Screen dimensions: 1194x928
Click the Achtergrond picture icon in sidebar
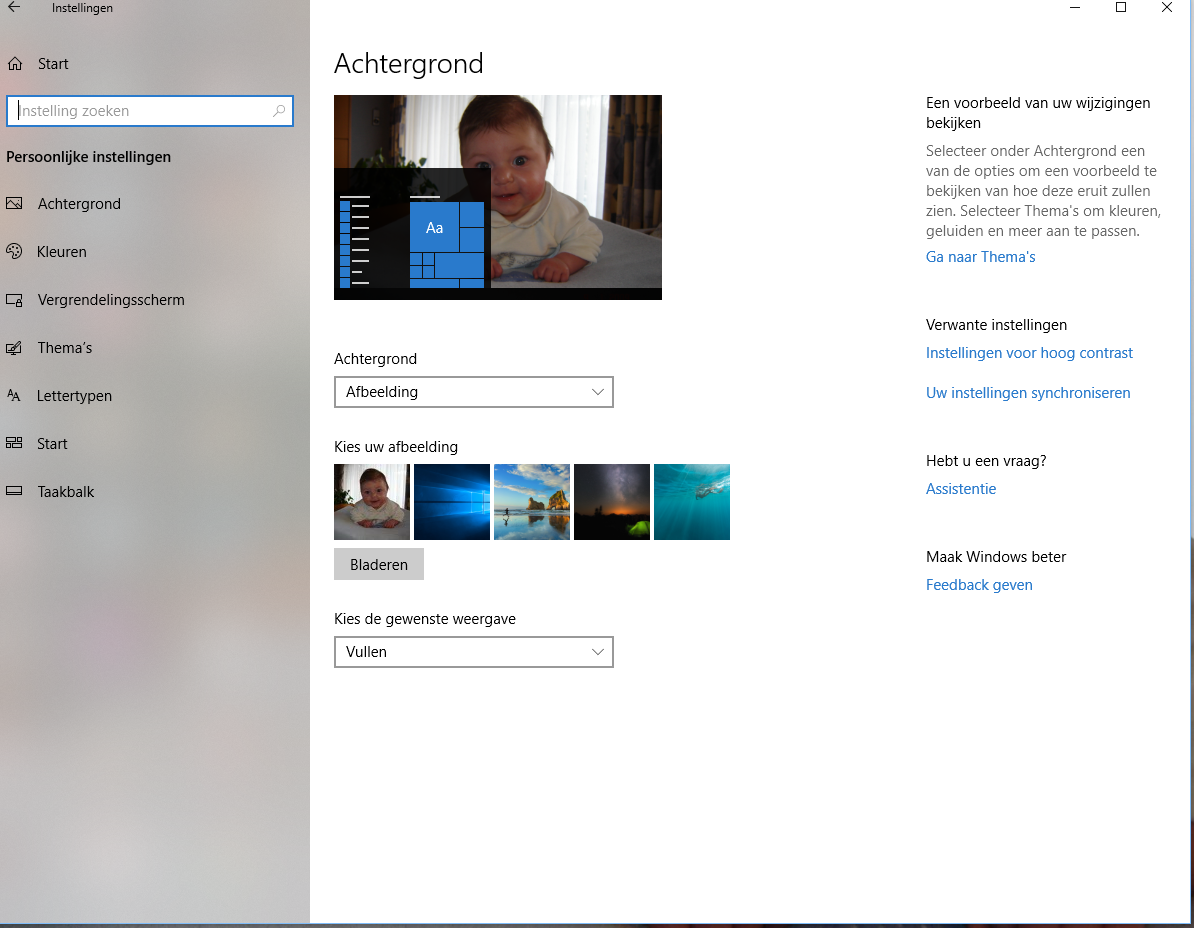pyautogui.click(x=14, y=203)
